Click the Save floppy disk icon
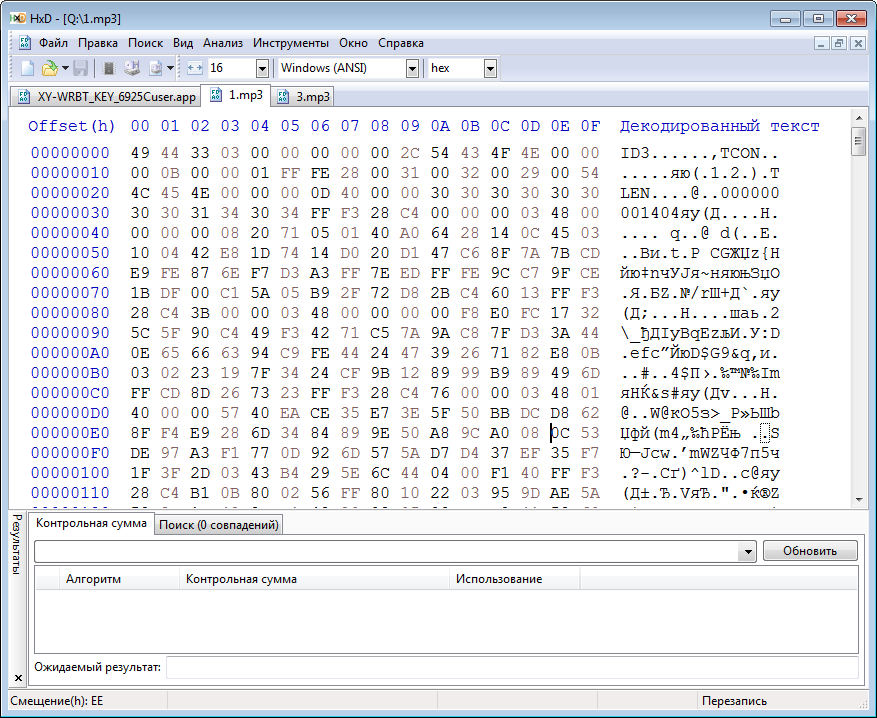 coord(81,68)
